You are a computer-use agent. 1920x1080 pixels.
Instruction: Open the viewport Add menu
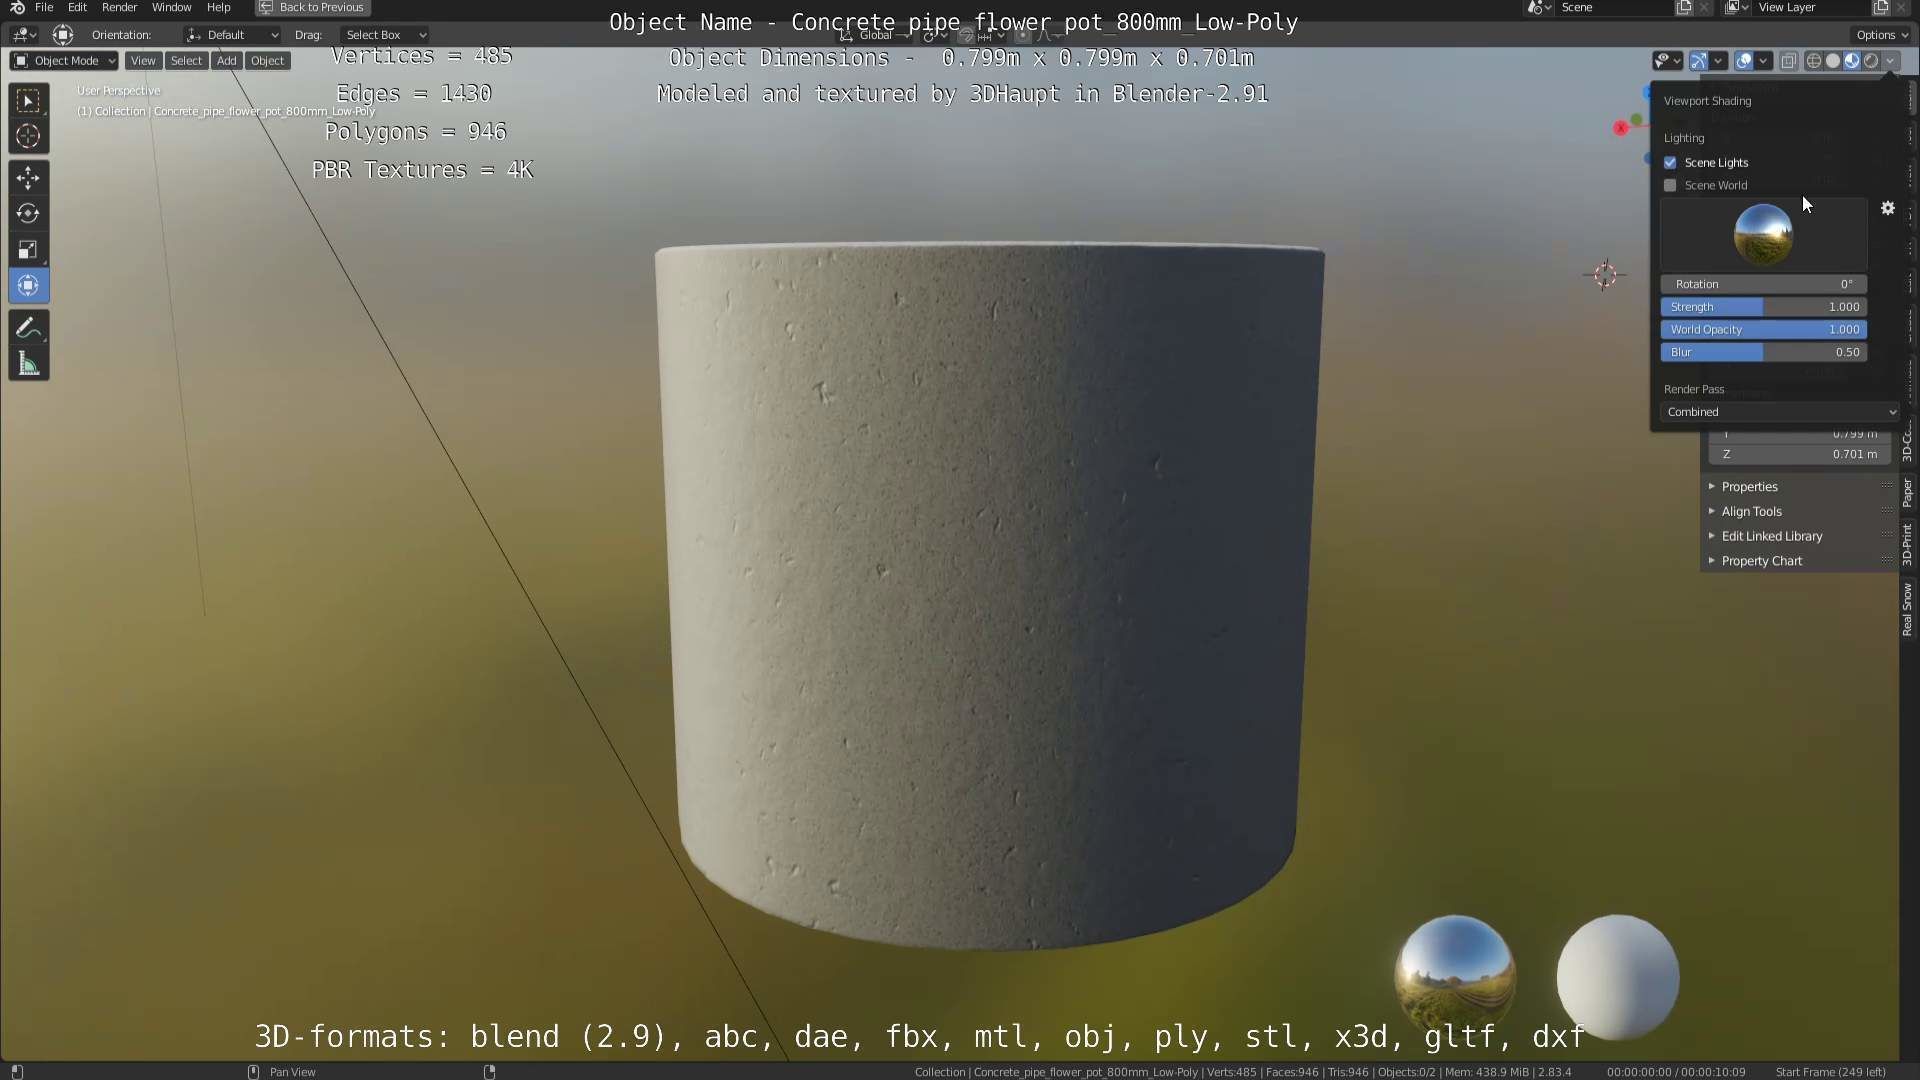tap(227, 61)
